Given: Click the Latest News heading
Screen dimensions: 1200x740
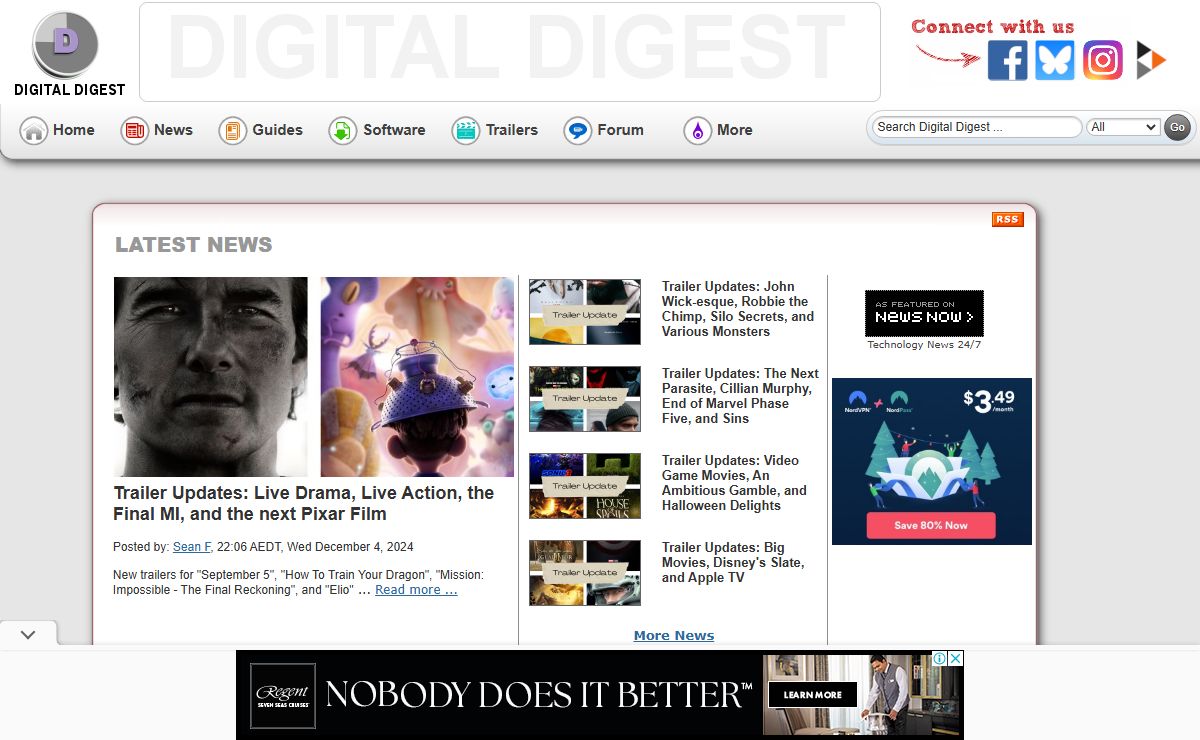Looking at the screenshot, I should point(194,245).
